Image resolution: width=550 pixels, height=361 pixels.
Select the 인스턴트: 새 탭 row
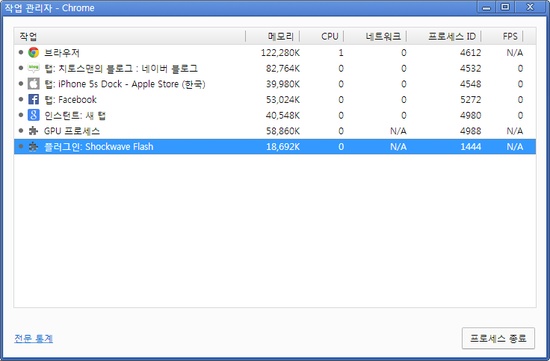[275, 115]
